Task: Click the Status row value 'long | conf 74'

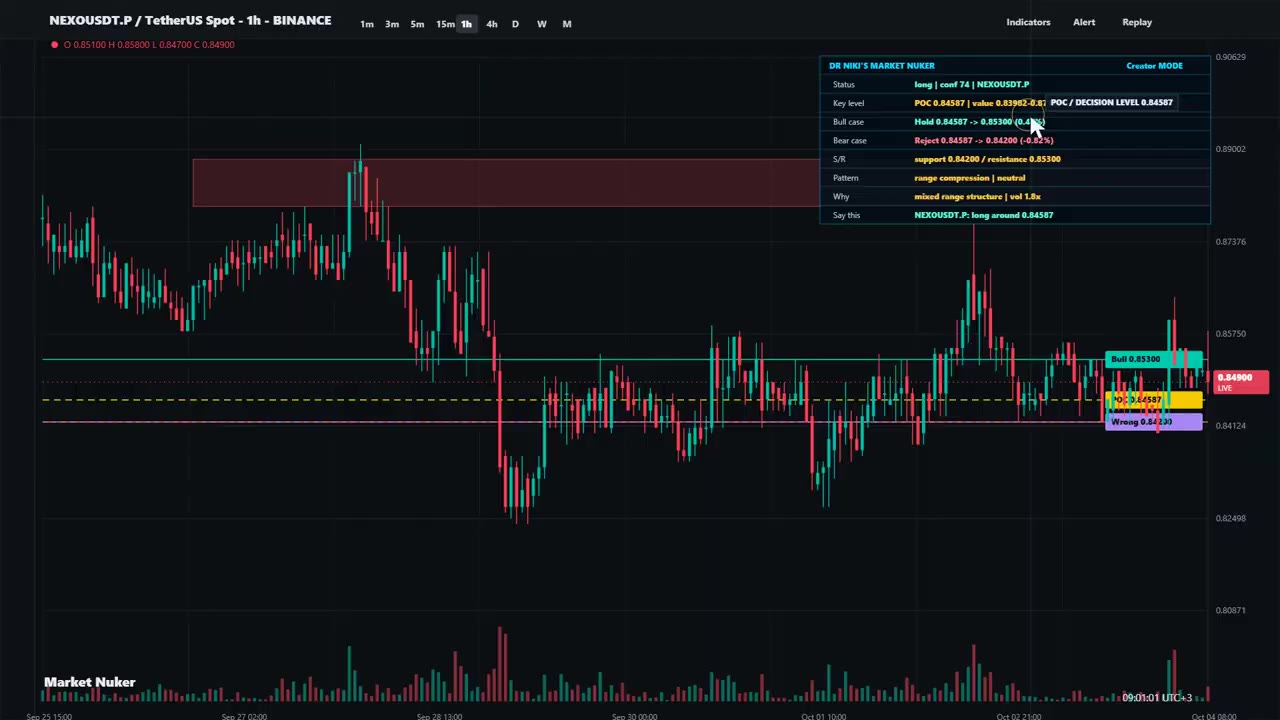Action: [971, 84]
